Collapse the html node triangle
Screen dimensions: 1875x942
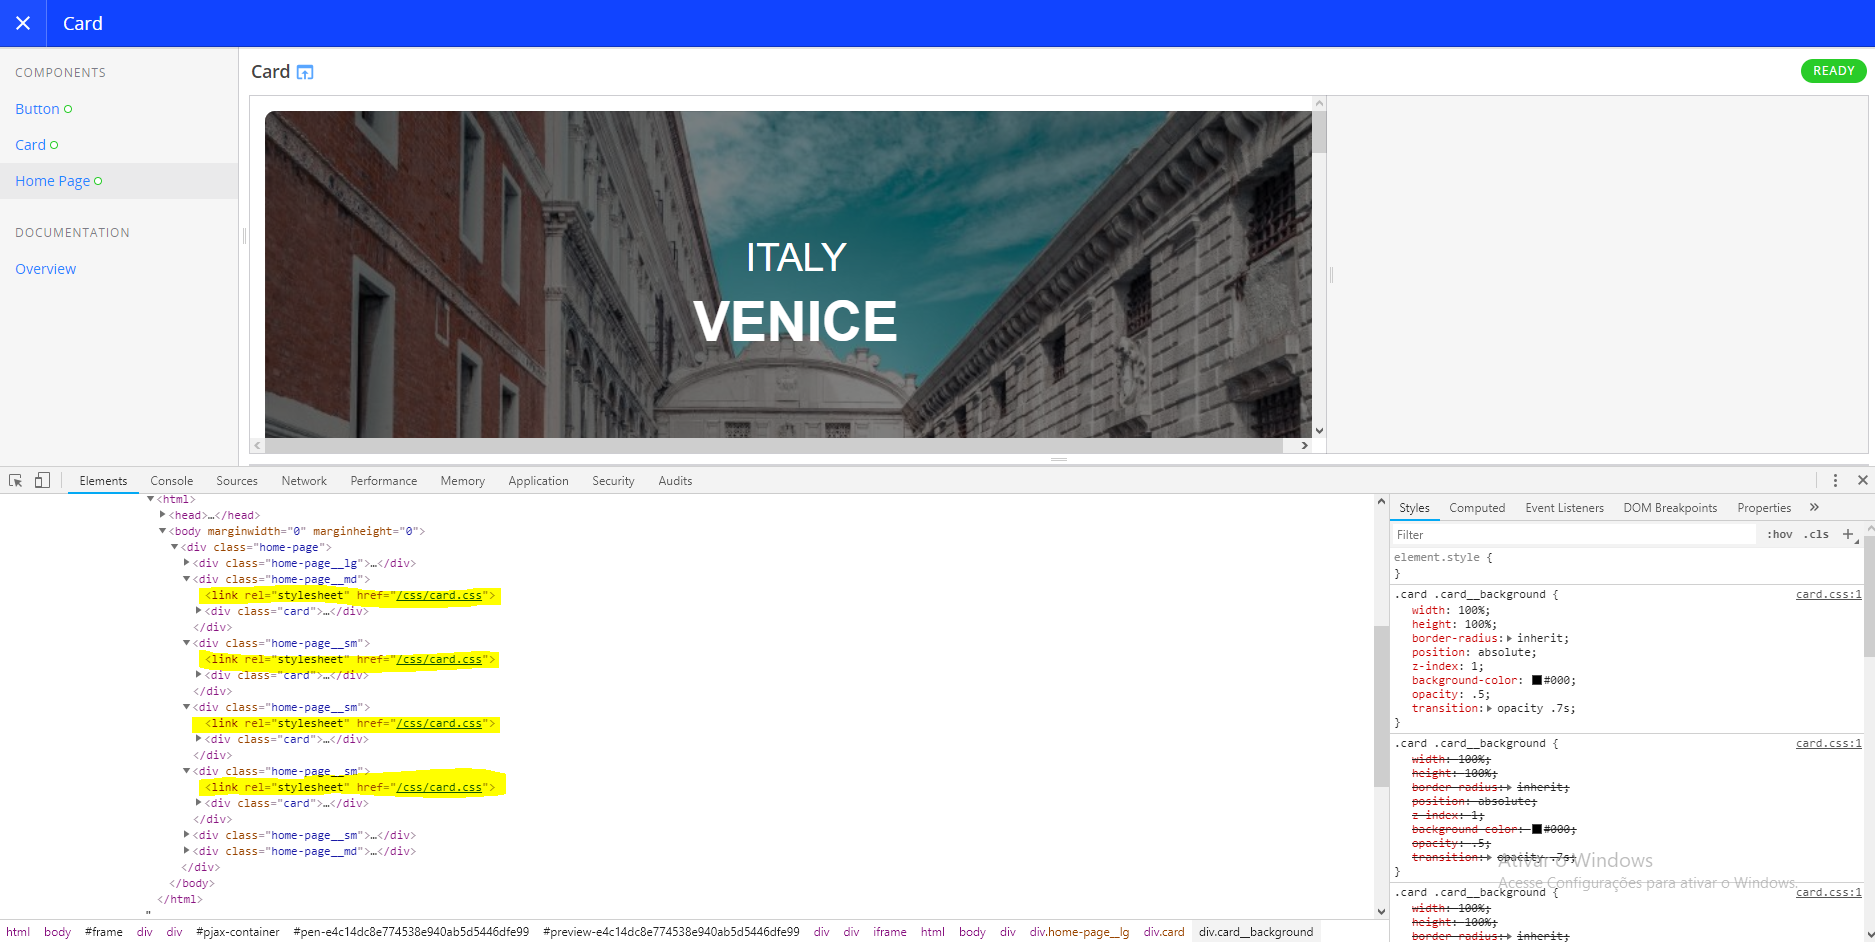click(x=151, y=499)
